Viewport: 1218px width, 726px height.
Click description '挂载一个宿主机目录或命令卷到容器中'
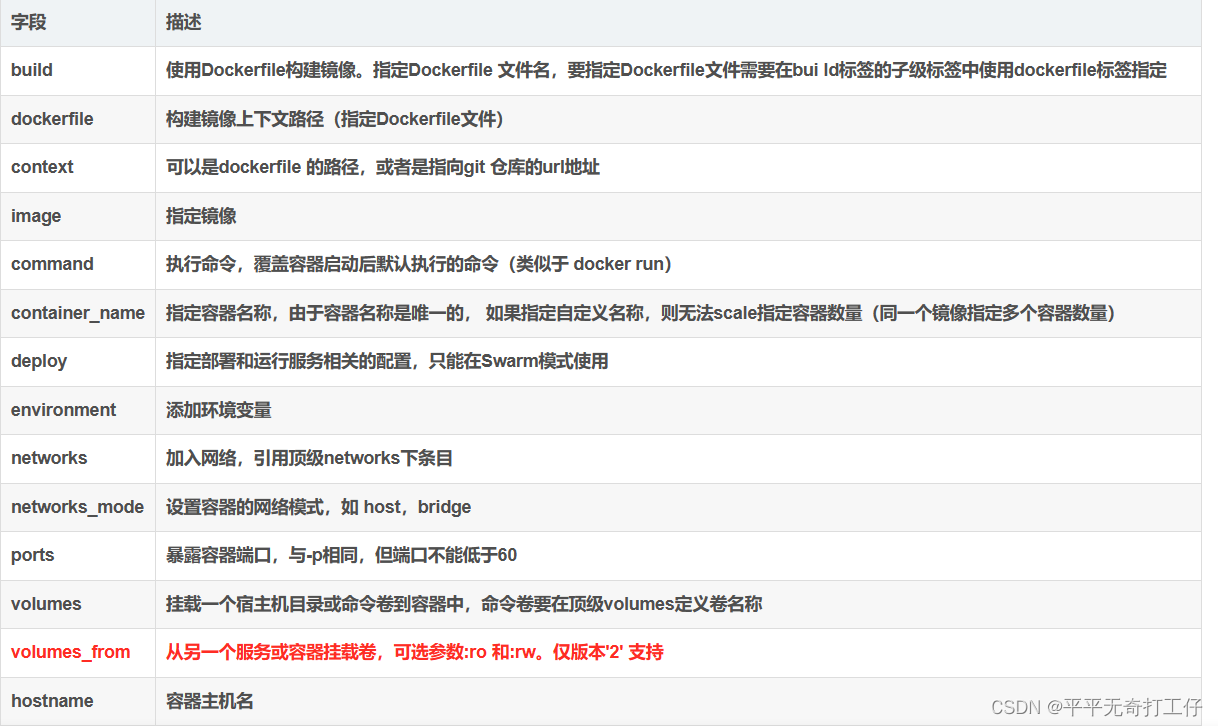pyautogui.click(x=318, y=604)
